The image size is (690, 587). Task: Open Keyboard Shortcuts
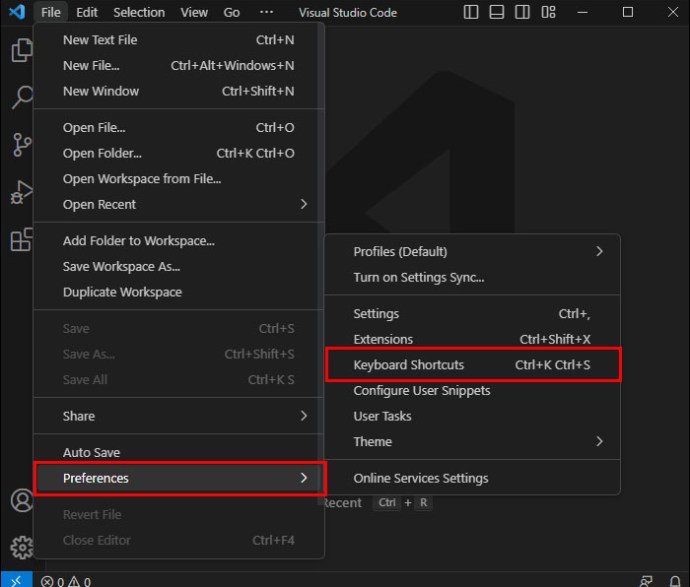pyautogui.click(x=473, y=365)
